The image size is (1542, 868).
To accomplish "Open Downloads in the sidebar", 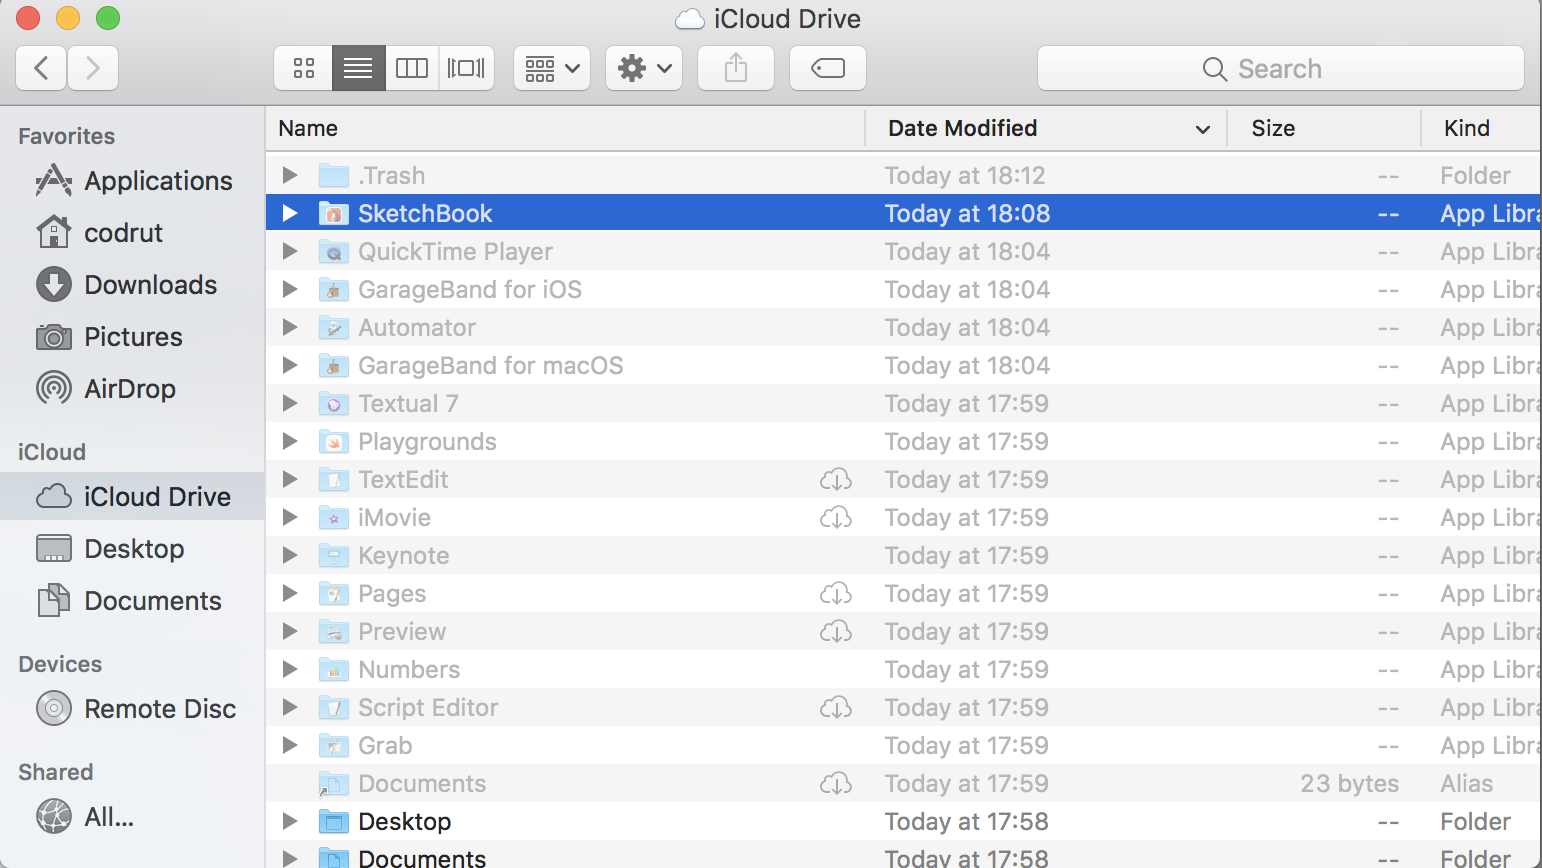I will pyautogui.click(x=133, y=285).
